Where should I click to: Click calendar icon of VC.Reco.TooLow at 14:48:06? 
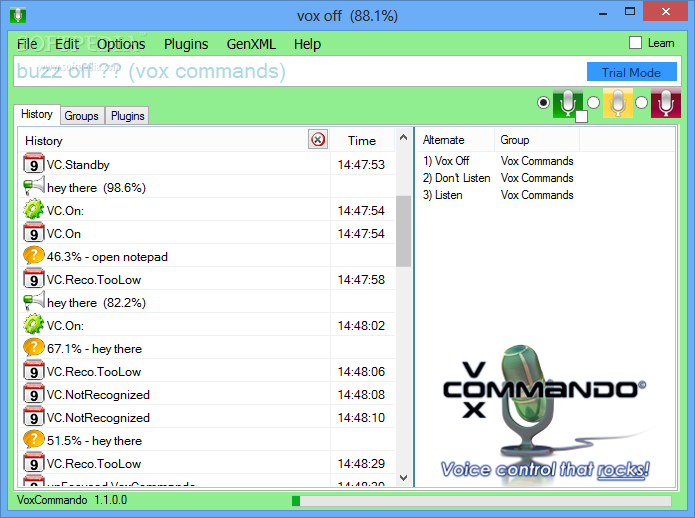pos(34,371)
